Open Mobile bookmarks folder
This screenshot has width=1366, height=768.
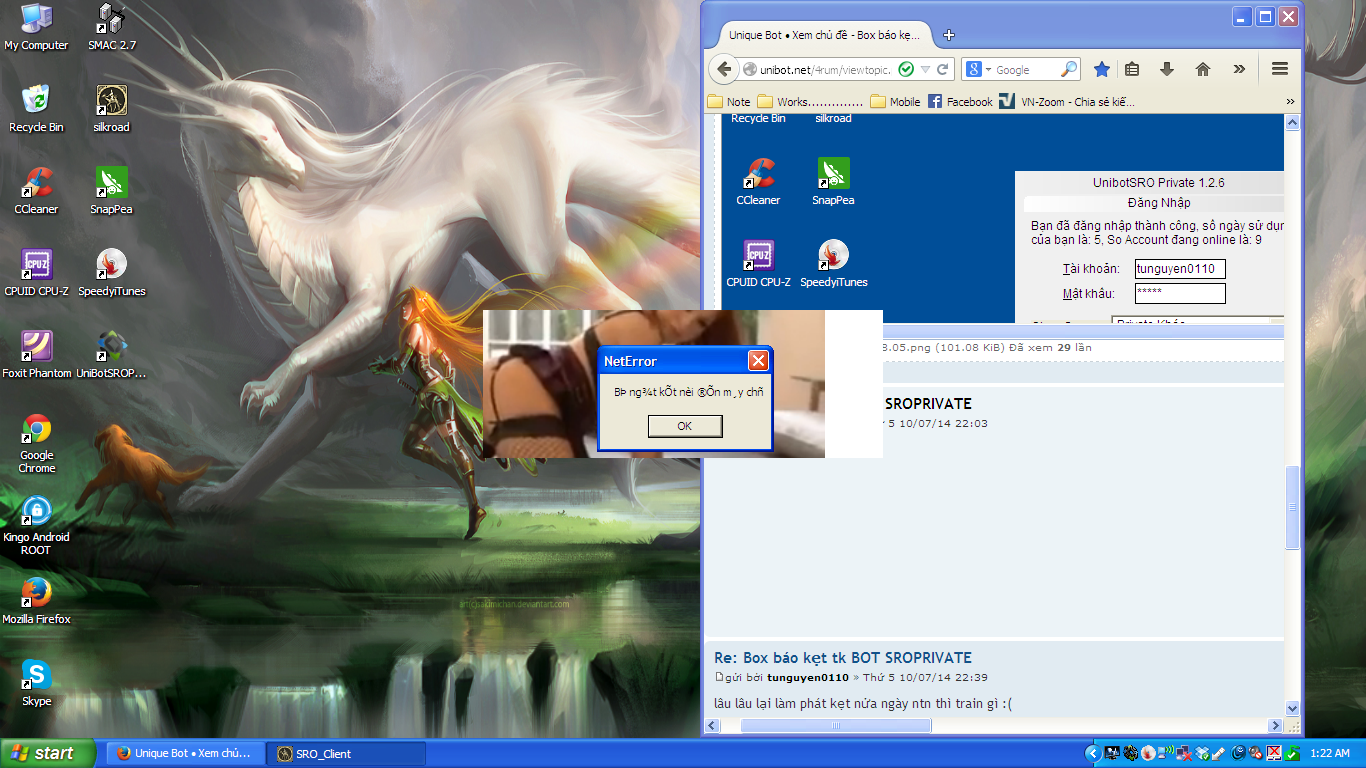[x=895, y=101]
